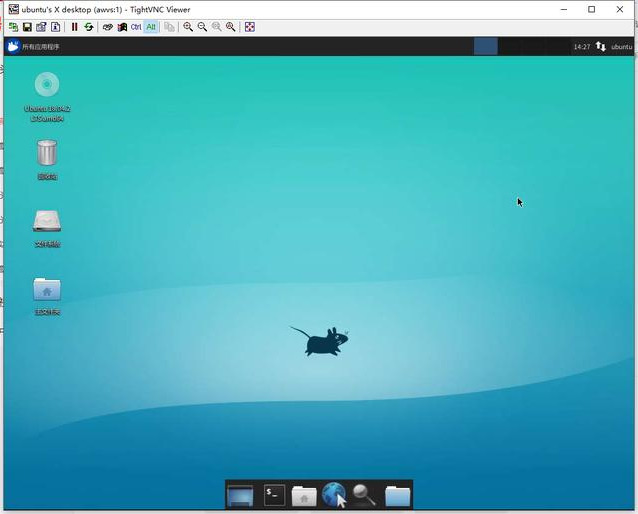Refresh the remote screen
Image resolution: width=638 pixels, height=514 pixels.
[x=89, y=27]
